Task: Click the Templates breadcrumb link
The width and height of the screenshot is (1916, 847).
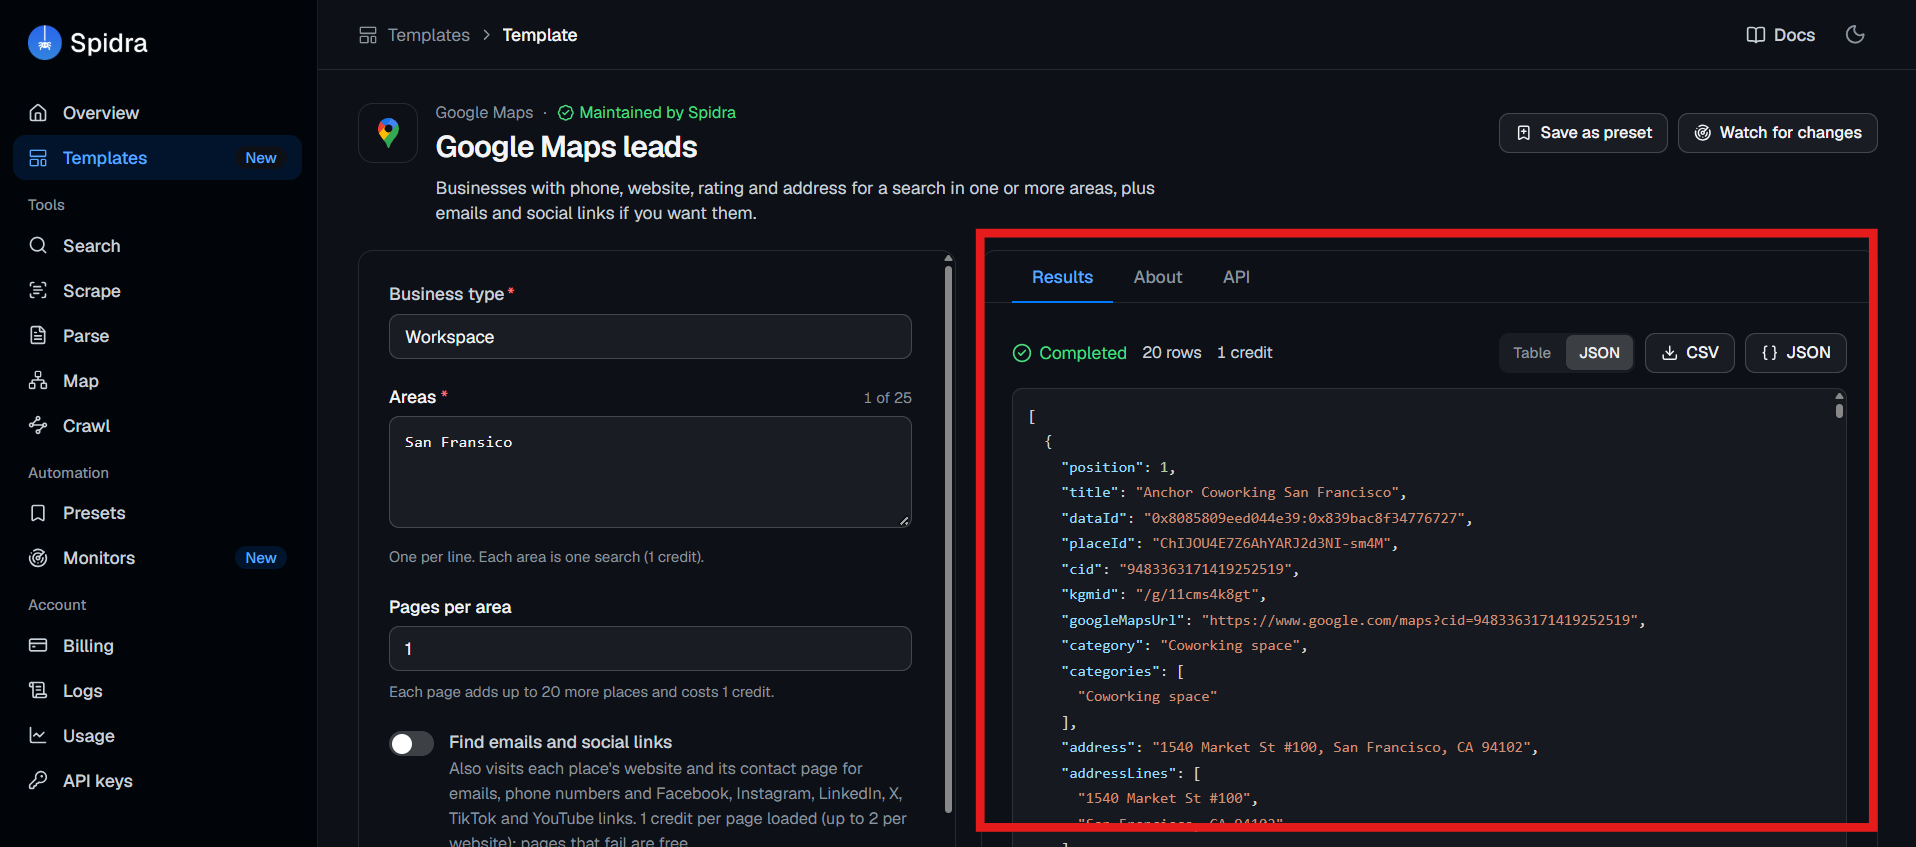Action: coord(428,35)
